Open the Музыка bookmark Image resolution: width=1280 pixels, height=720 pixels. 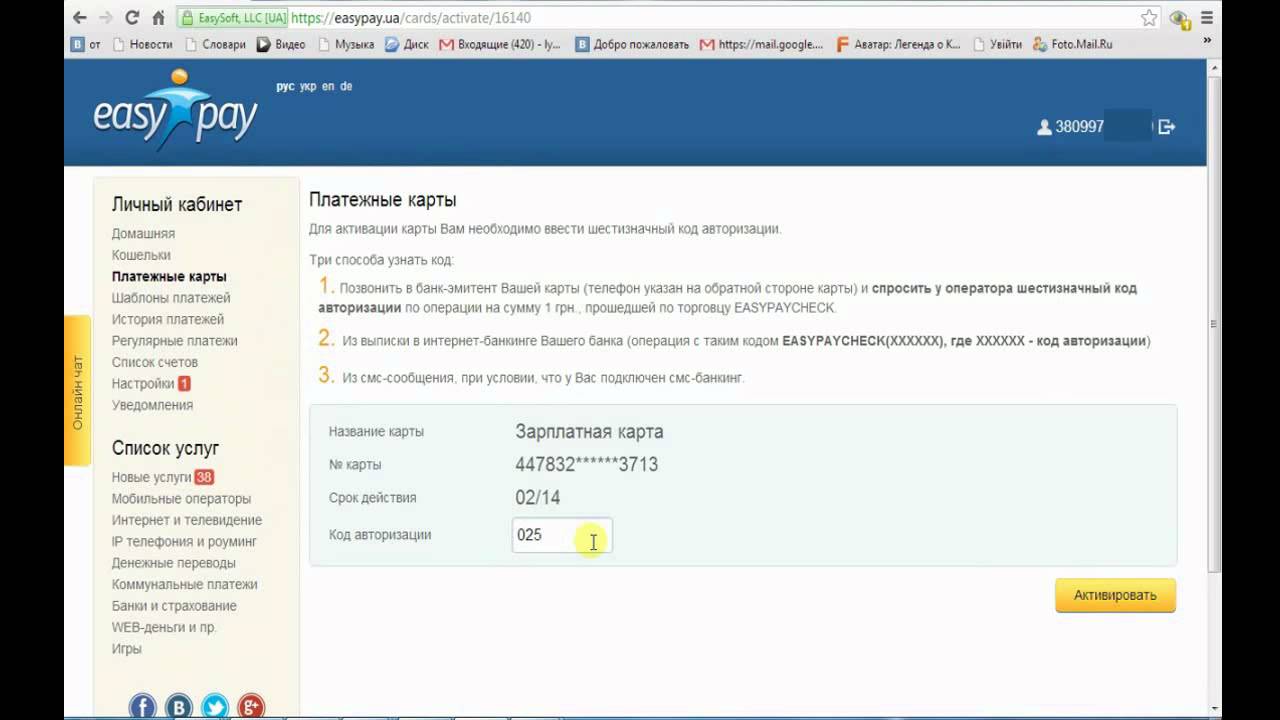coord(346,44)
